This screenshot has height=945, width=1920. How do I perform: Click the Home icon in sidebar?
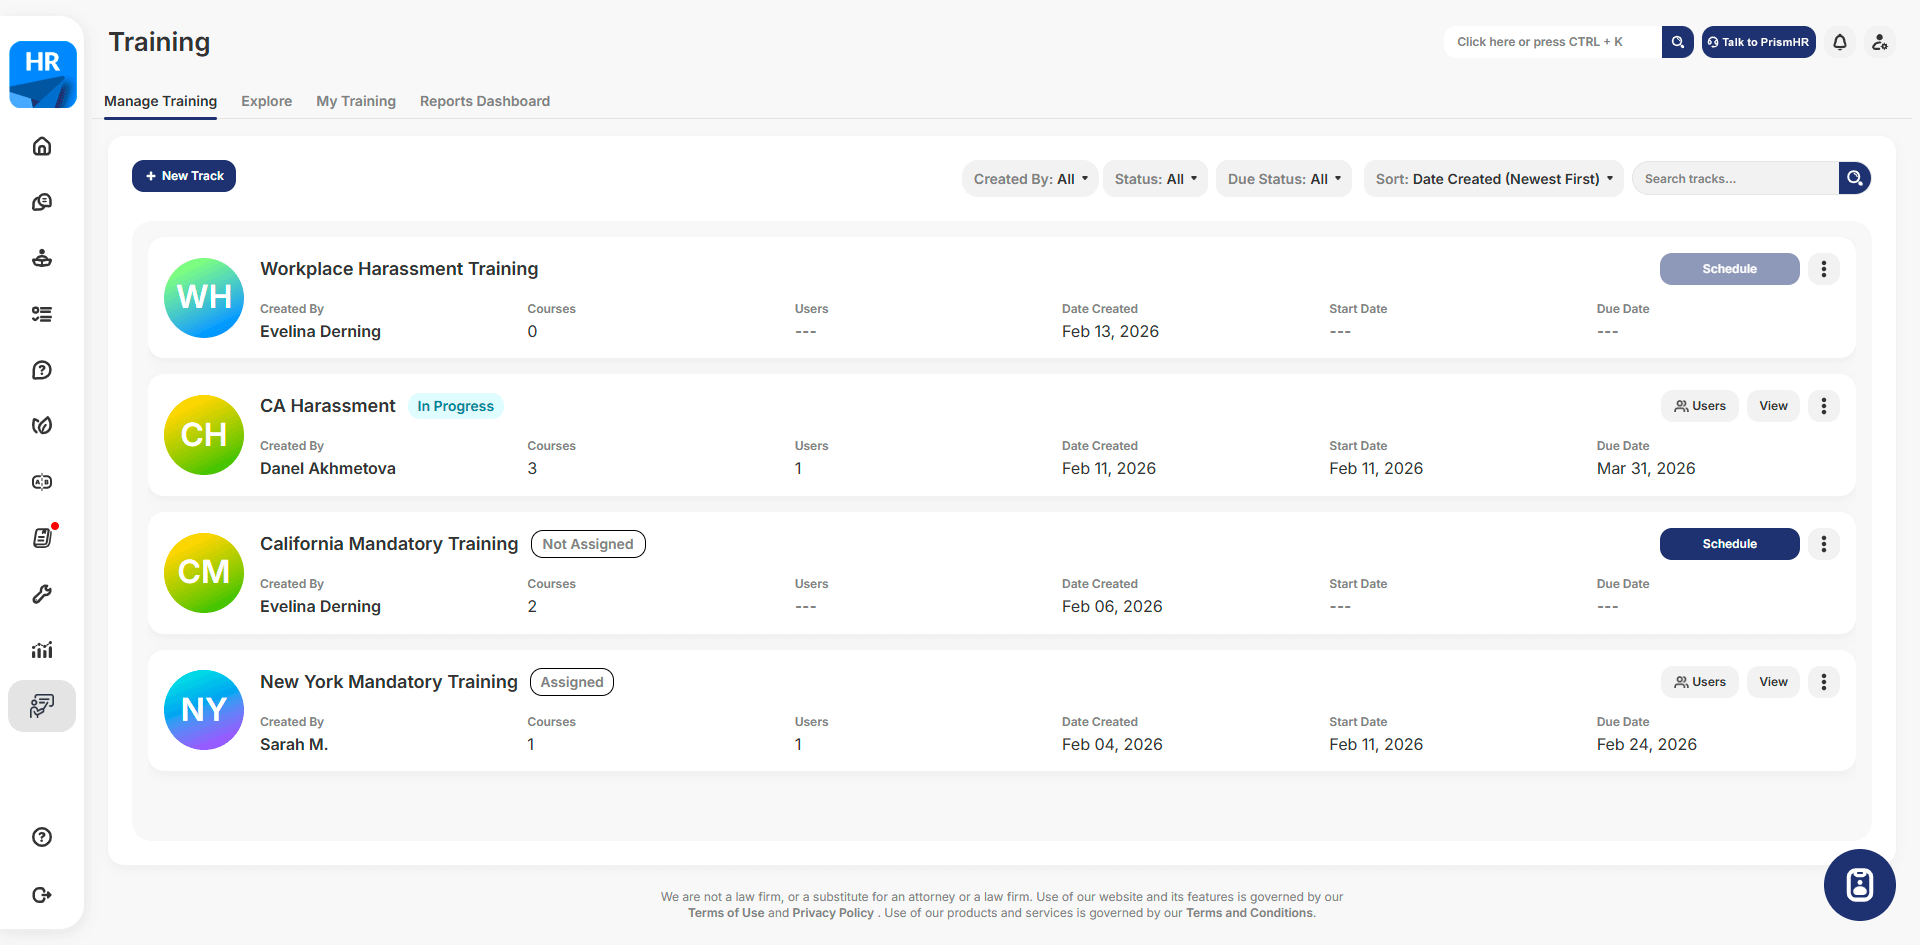[x=42, y=146]
